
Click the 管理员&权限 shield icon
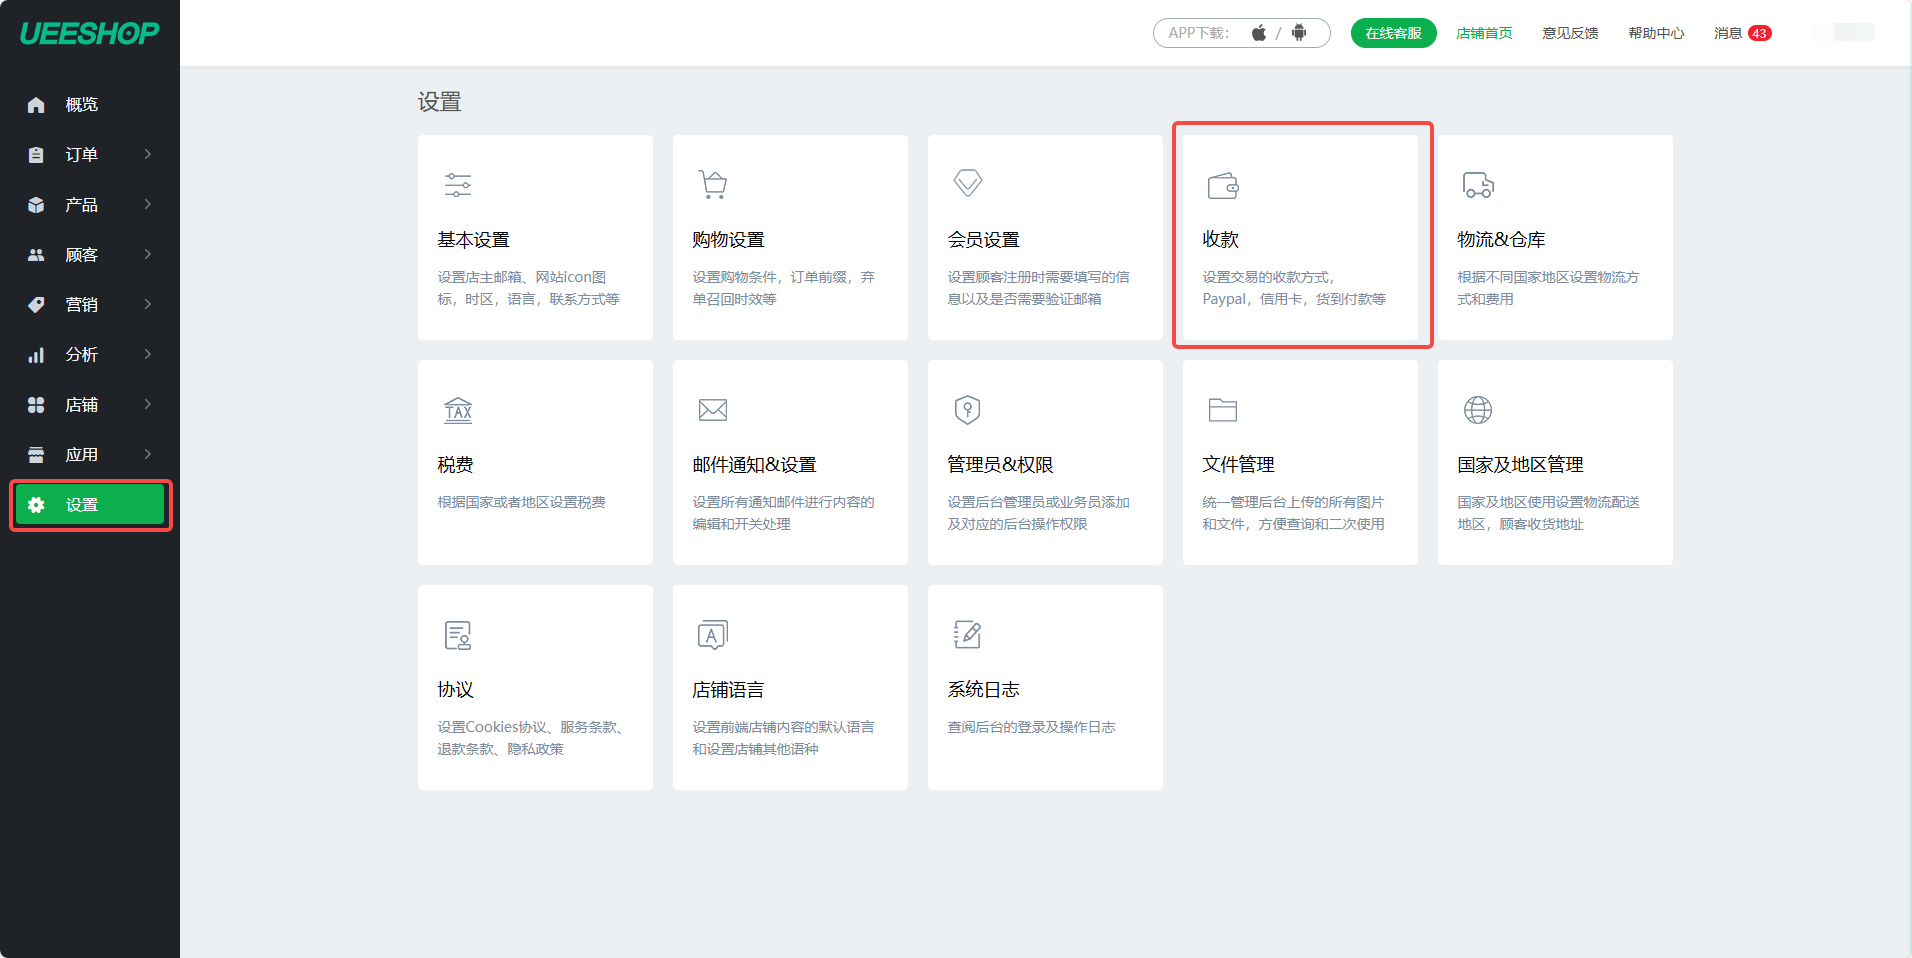(967, 410)
